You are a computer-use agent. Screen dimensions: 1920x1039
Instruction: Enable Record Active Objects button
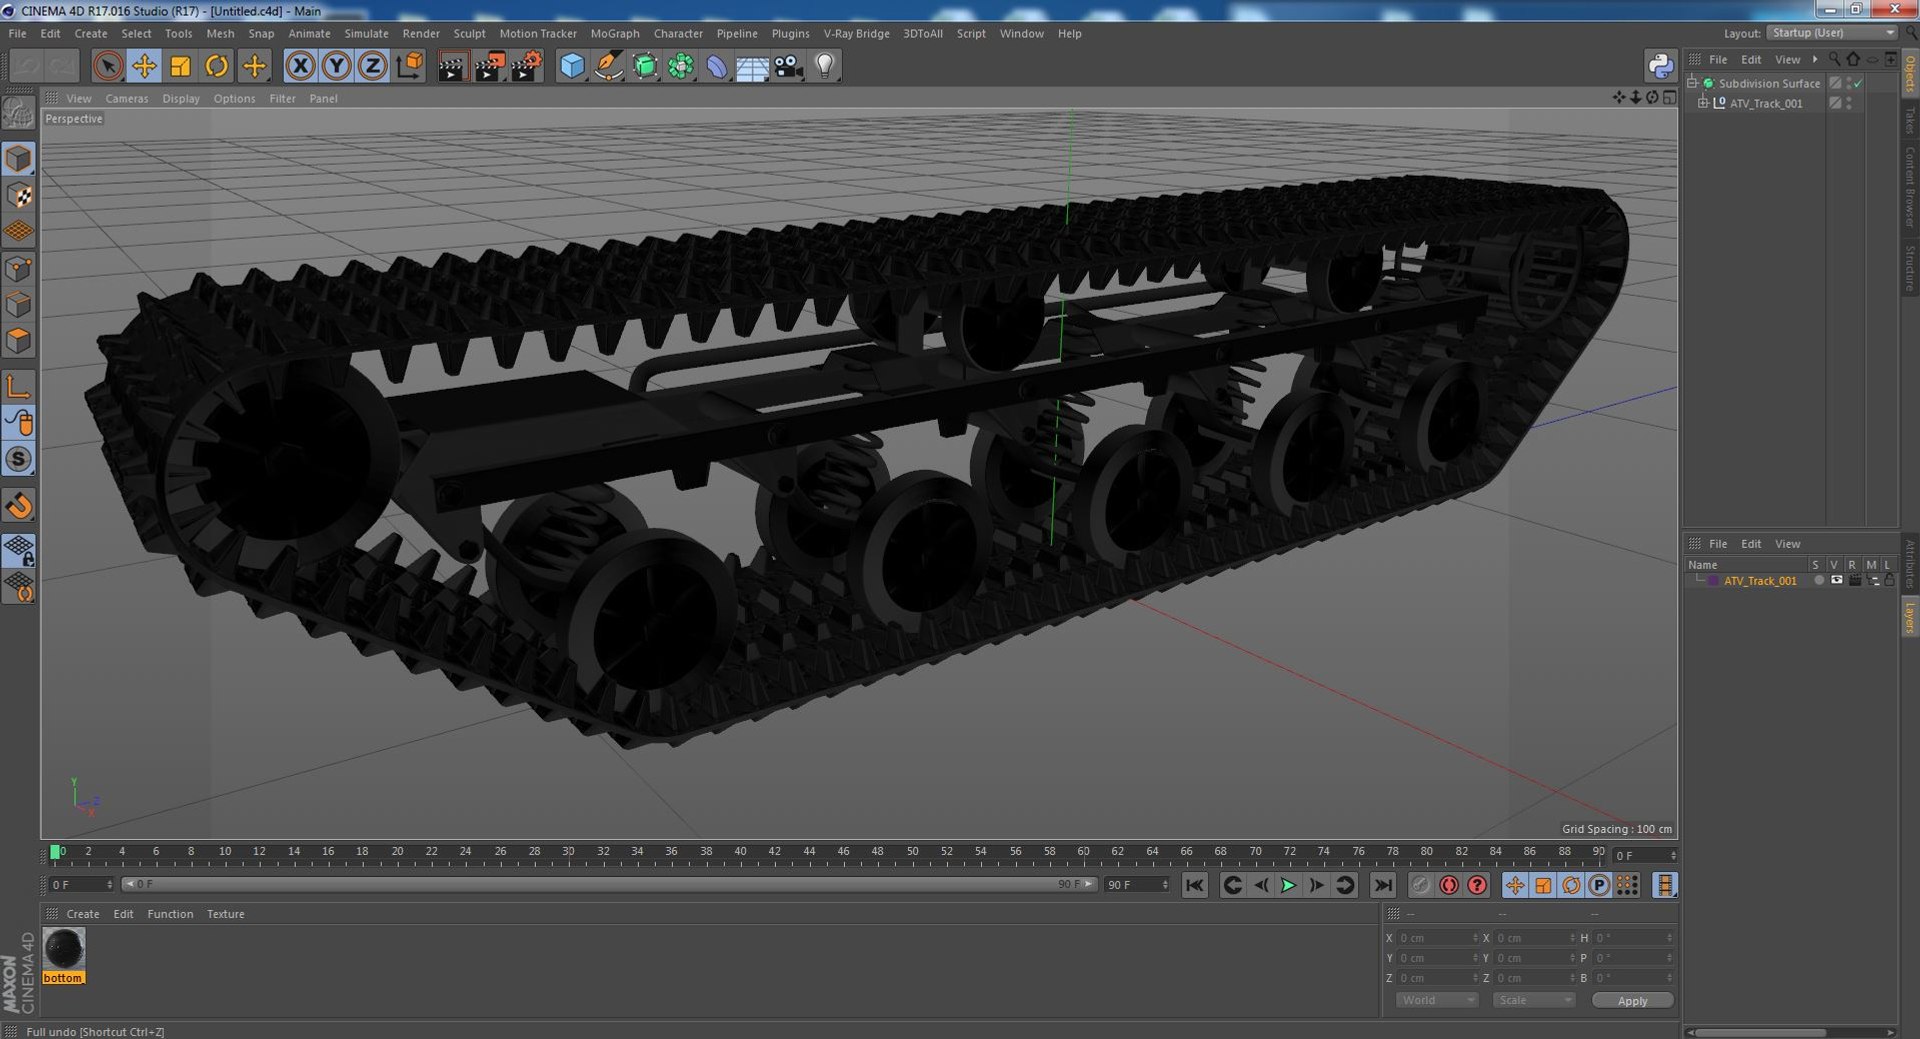[1421, 886]
